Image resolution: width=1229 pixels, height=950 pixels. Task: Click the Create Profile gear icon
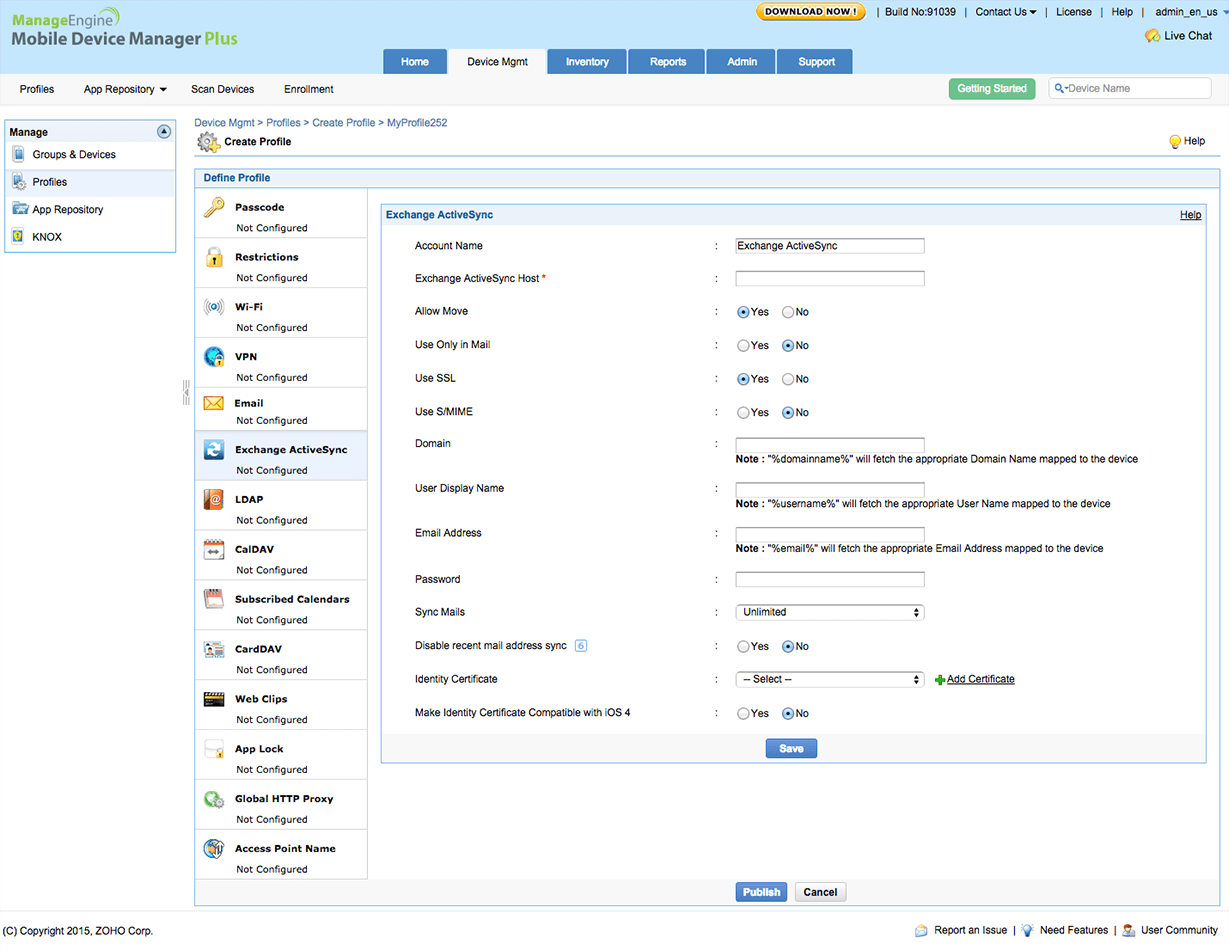click(x=208, y=142)
